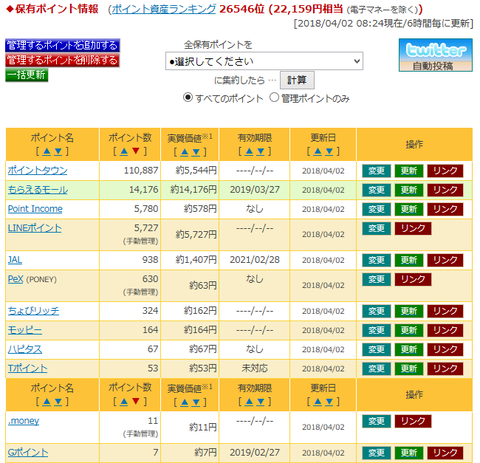
Task: Open the Point Income link
Action: [35, 209]
